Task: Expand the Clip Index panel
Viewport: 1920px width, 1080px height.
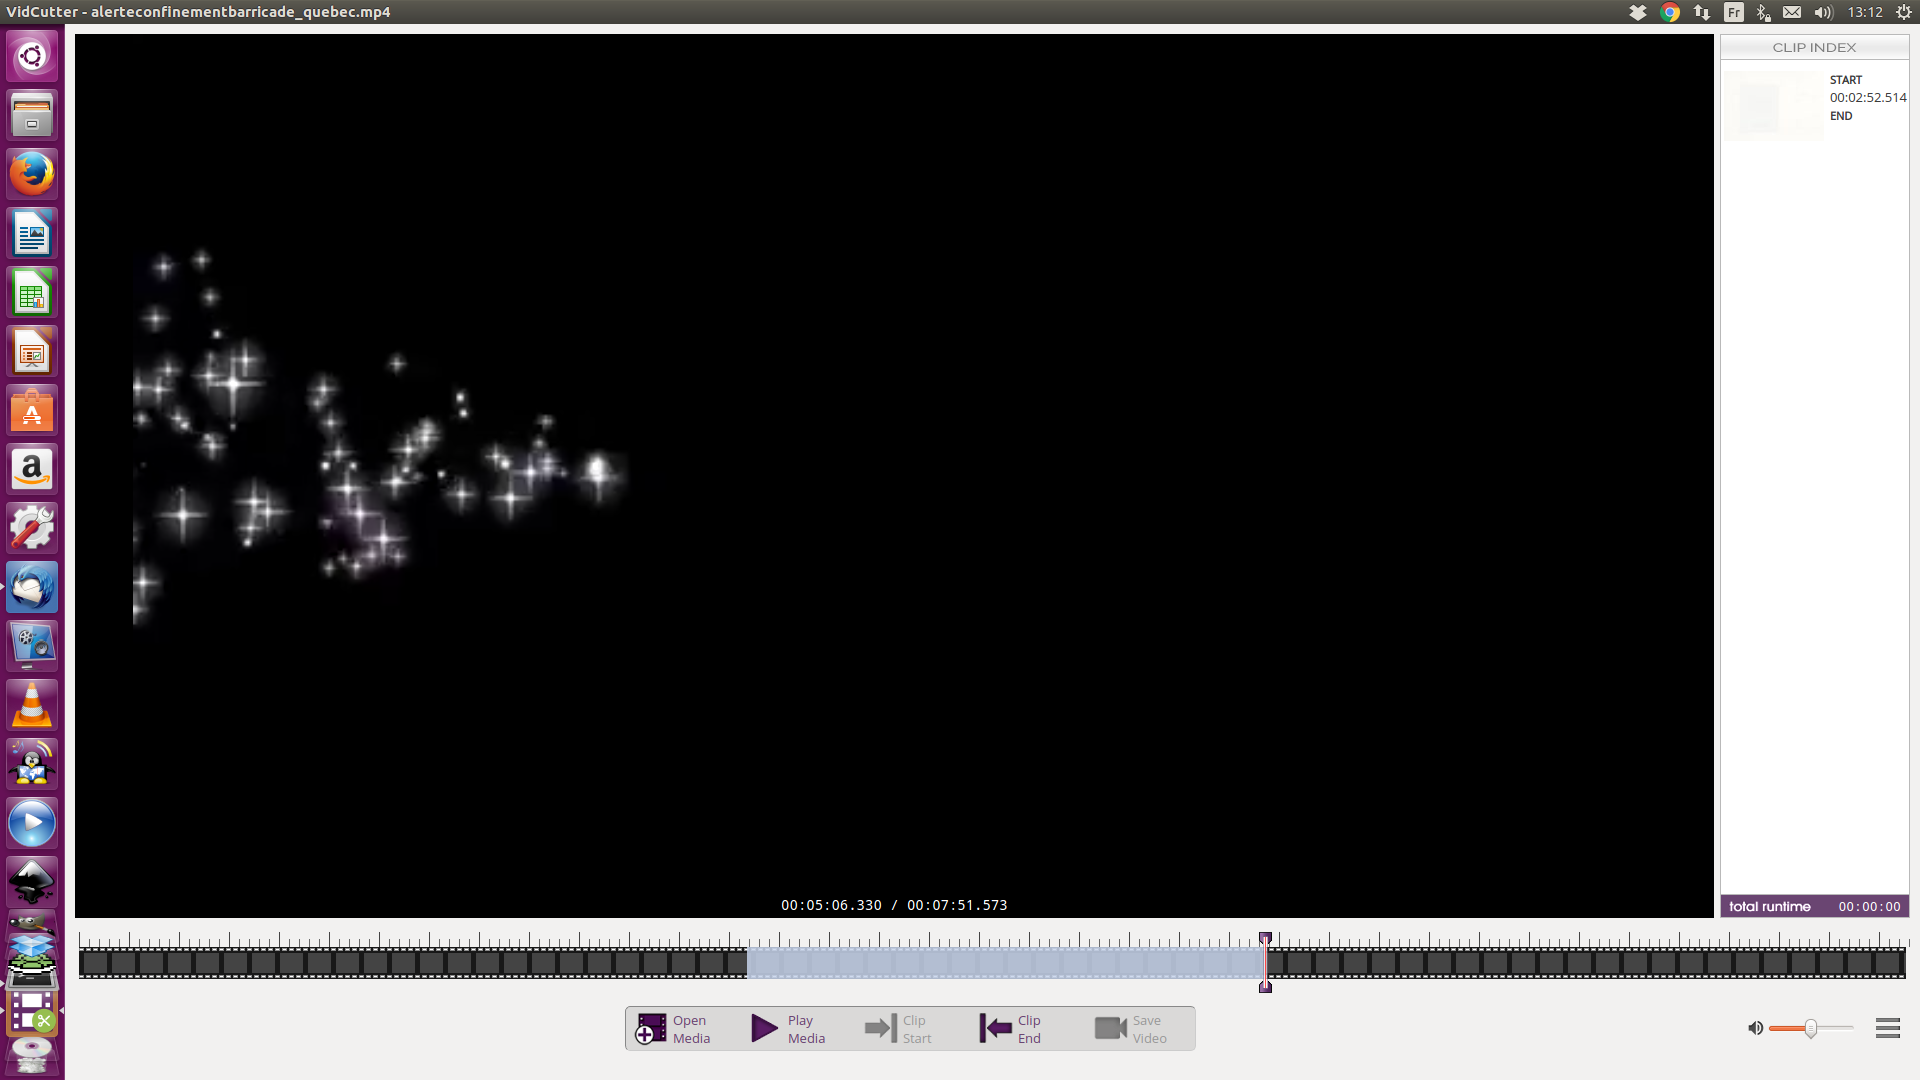Action: pyautogui.click(x=1815, y=47)
